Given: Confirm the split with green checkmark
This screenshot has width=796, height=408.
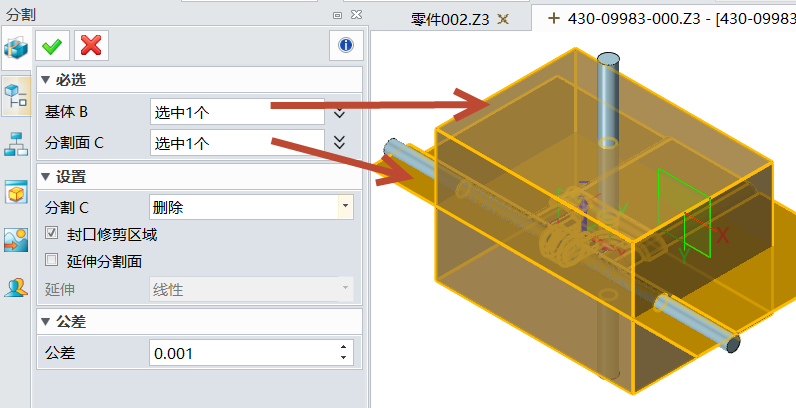Looking at the screenshot, I should (52, 45).
